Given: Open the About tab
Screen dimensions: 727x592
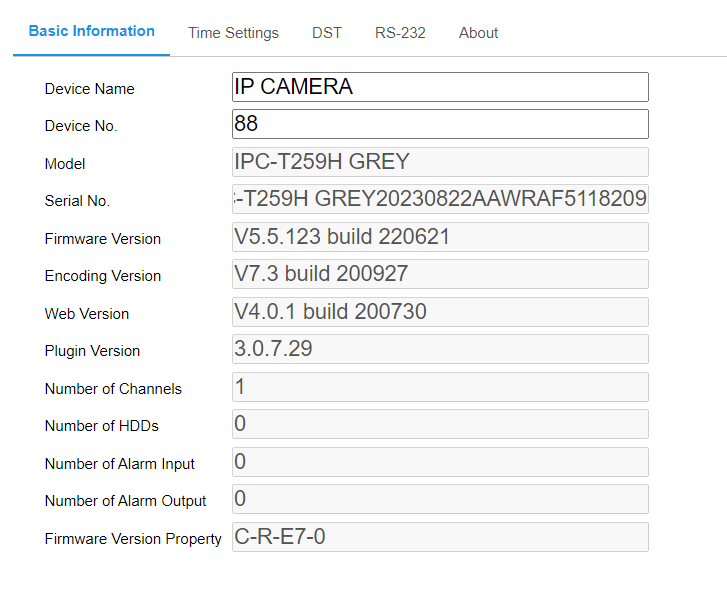Looking at the screenshot, I should point(478,33).
